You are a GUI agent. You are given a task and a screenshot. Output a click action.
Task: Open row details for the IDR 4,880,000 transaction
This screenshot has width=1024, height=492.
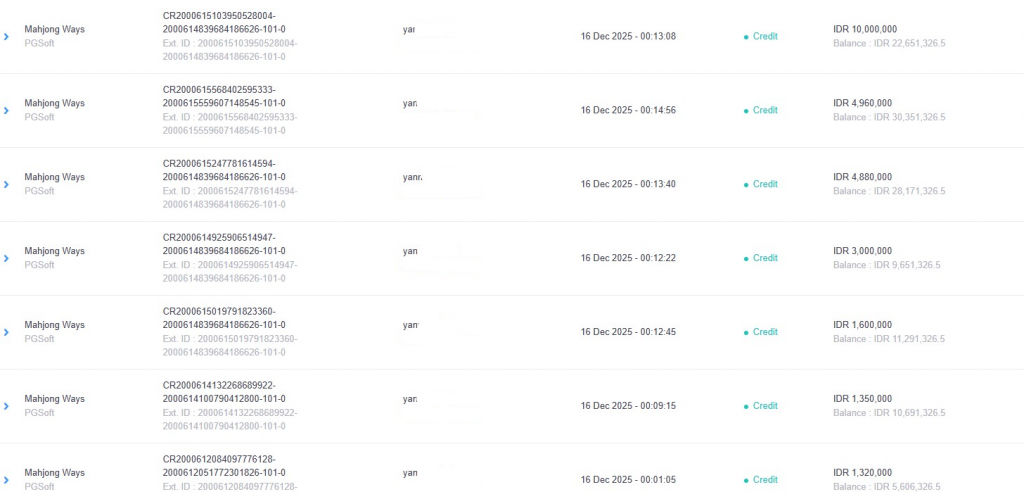[x=6, y=185]
